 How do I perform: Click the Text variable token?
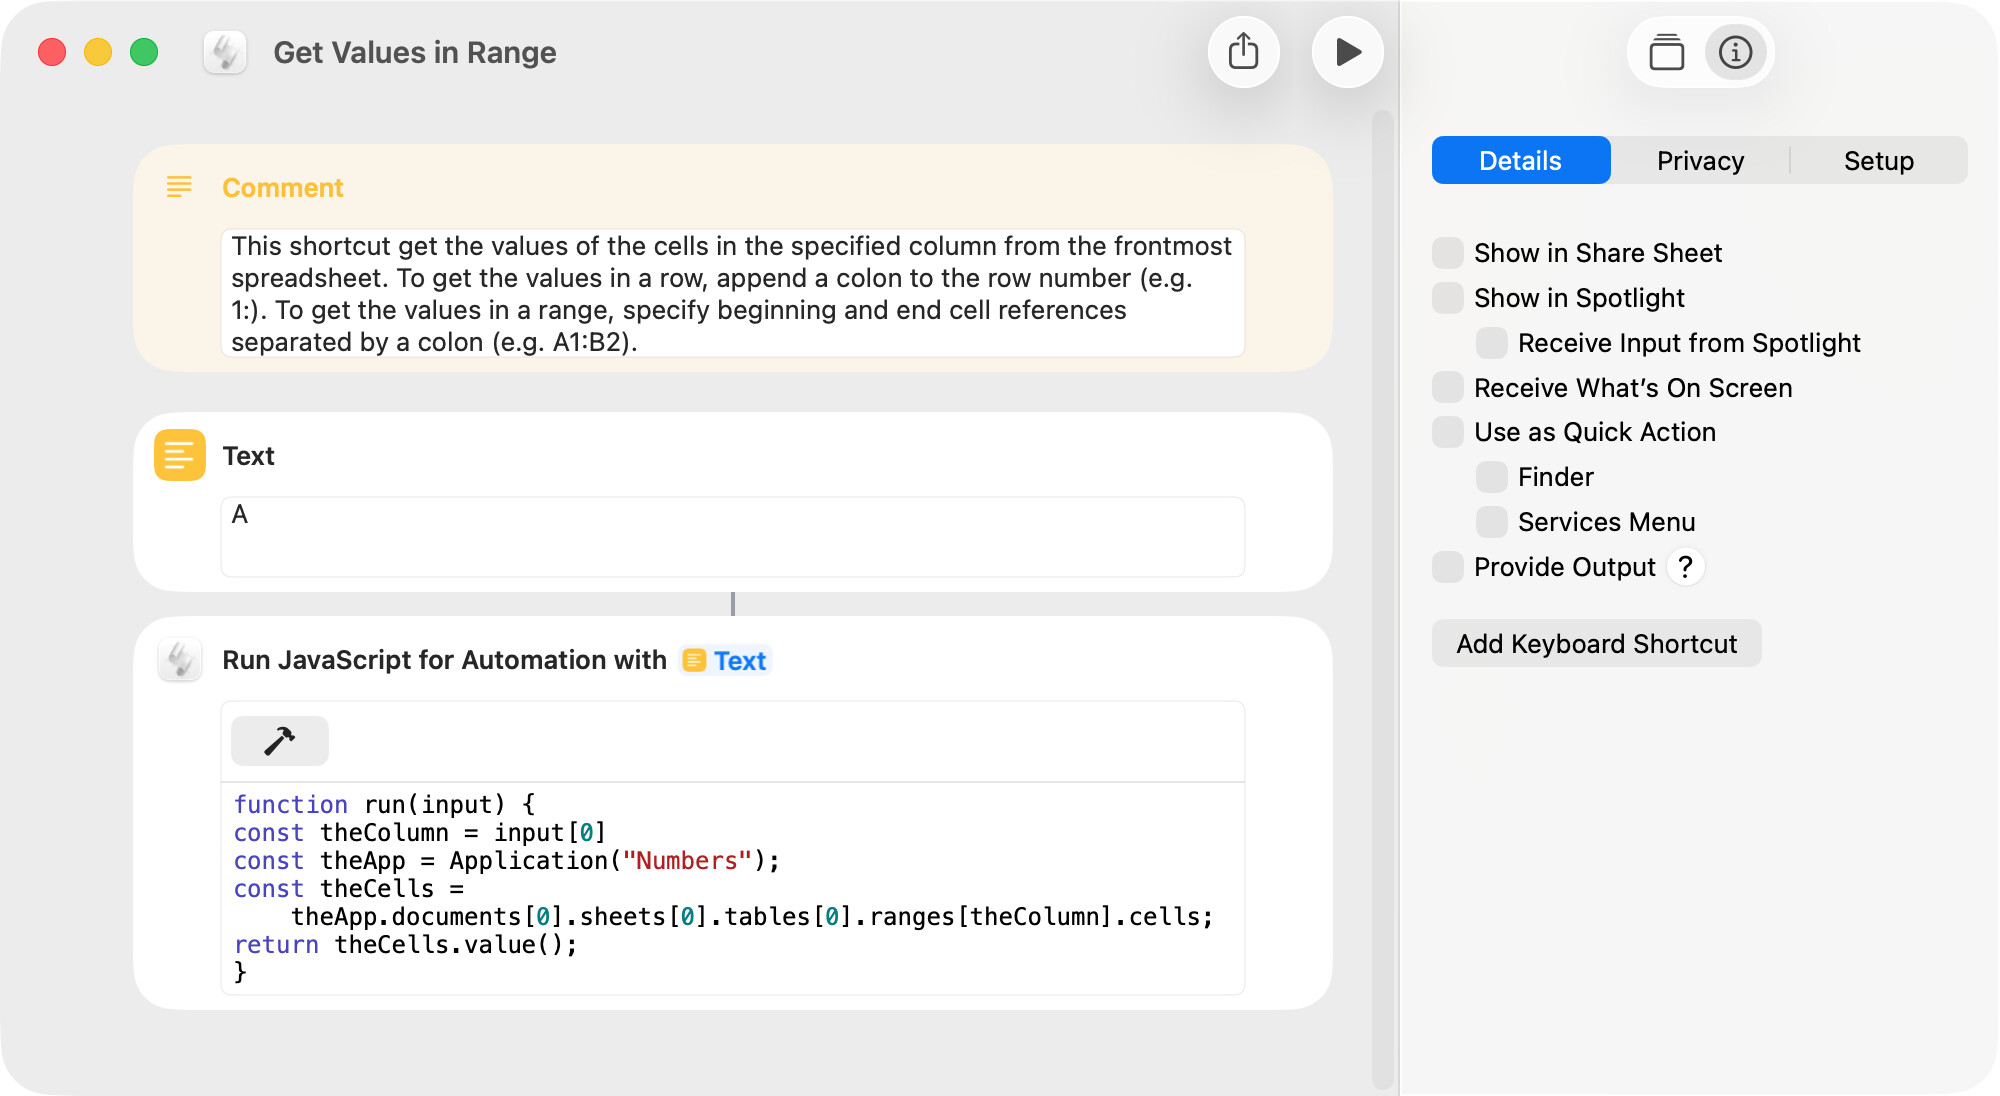726,661
